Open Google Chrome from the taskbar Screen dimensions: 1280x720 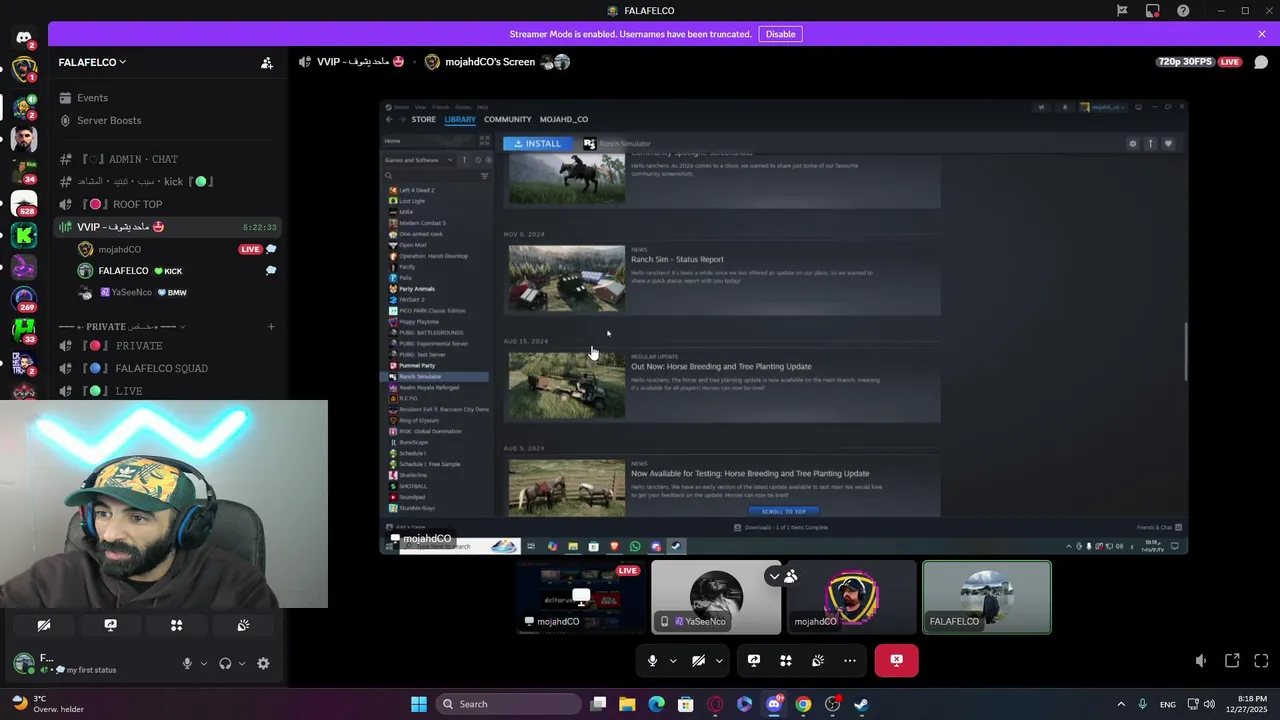[803, 704]
